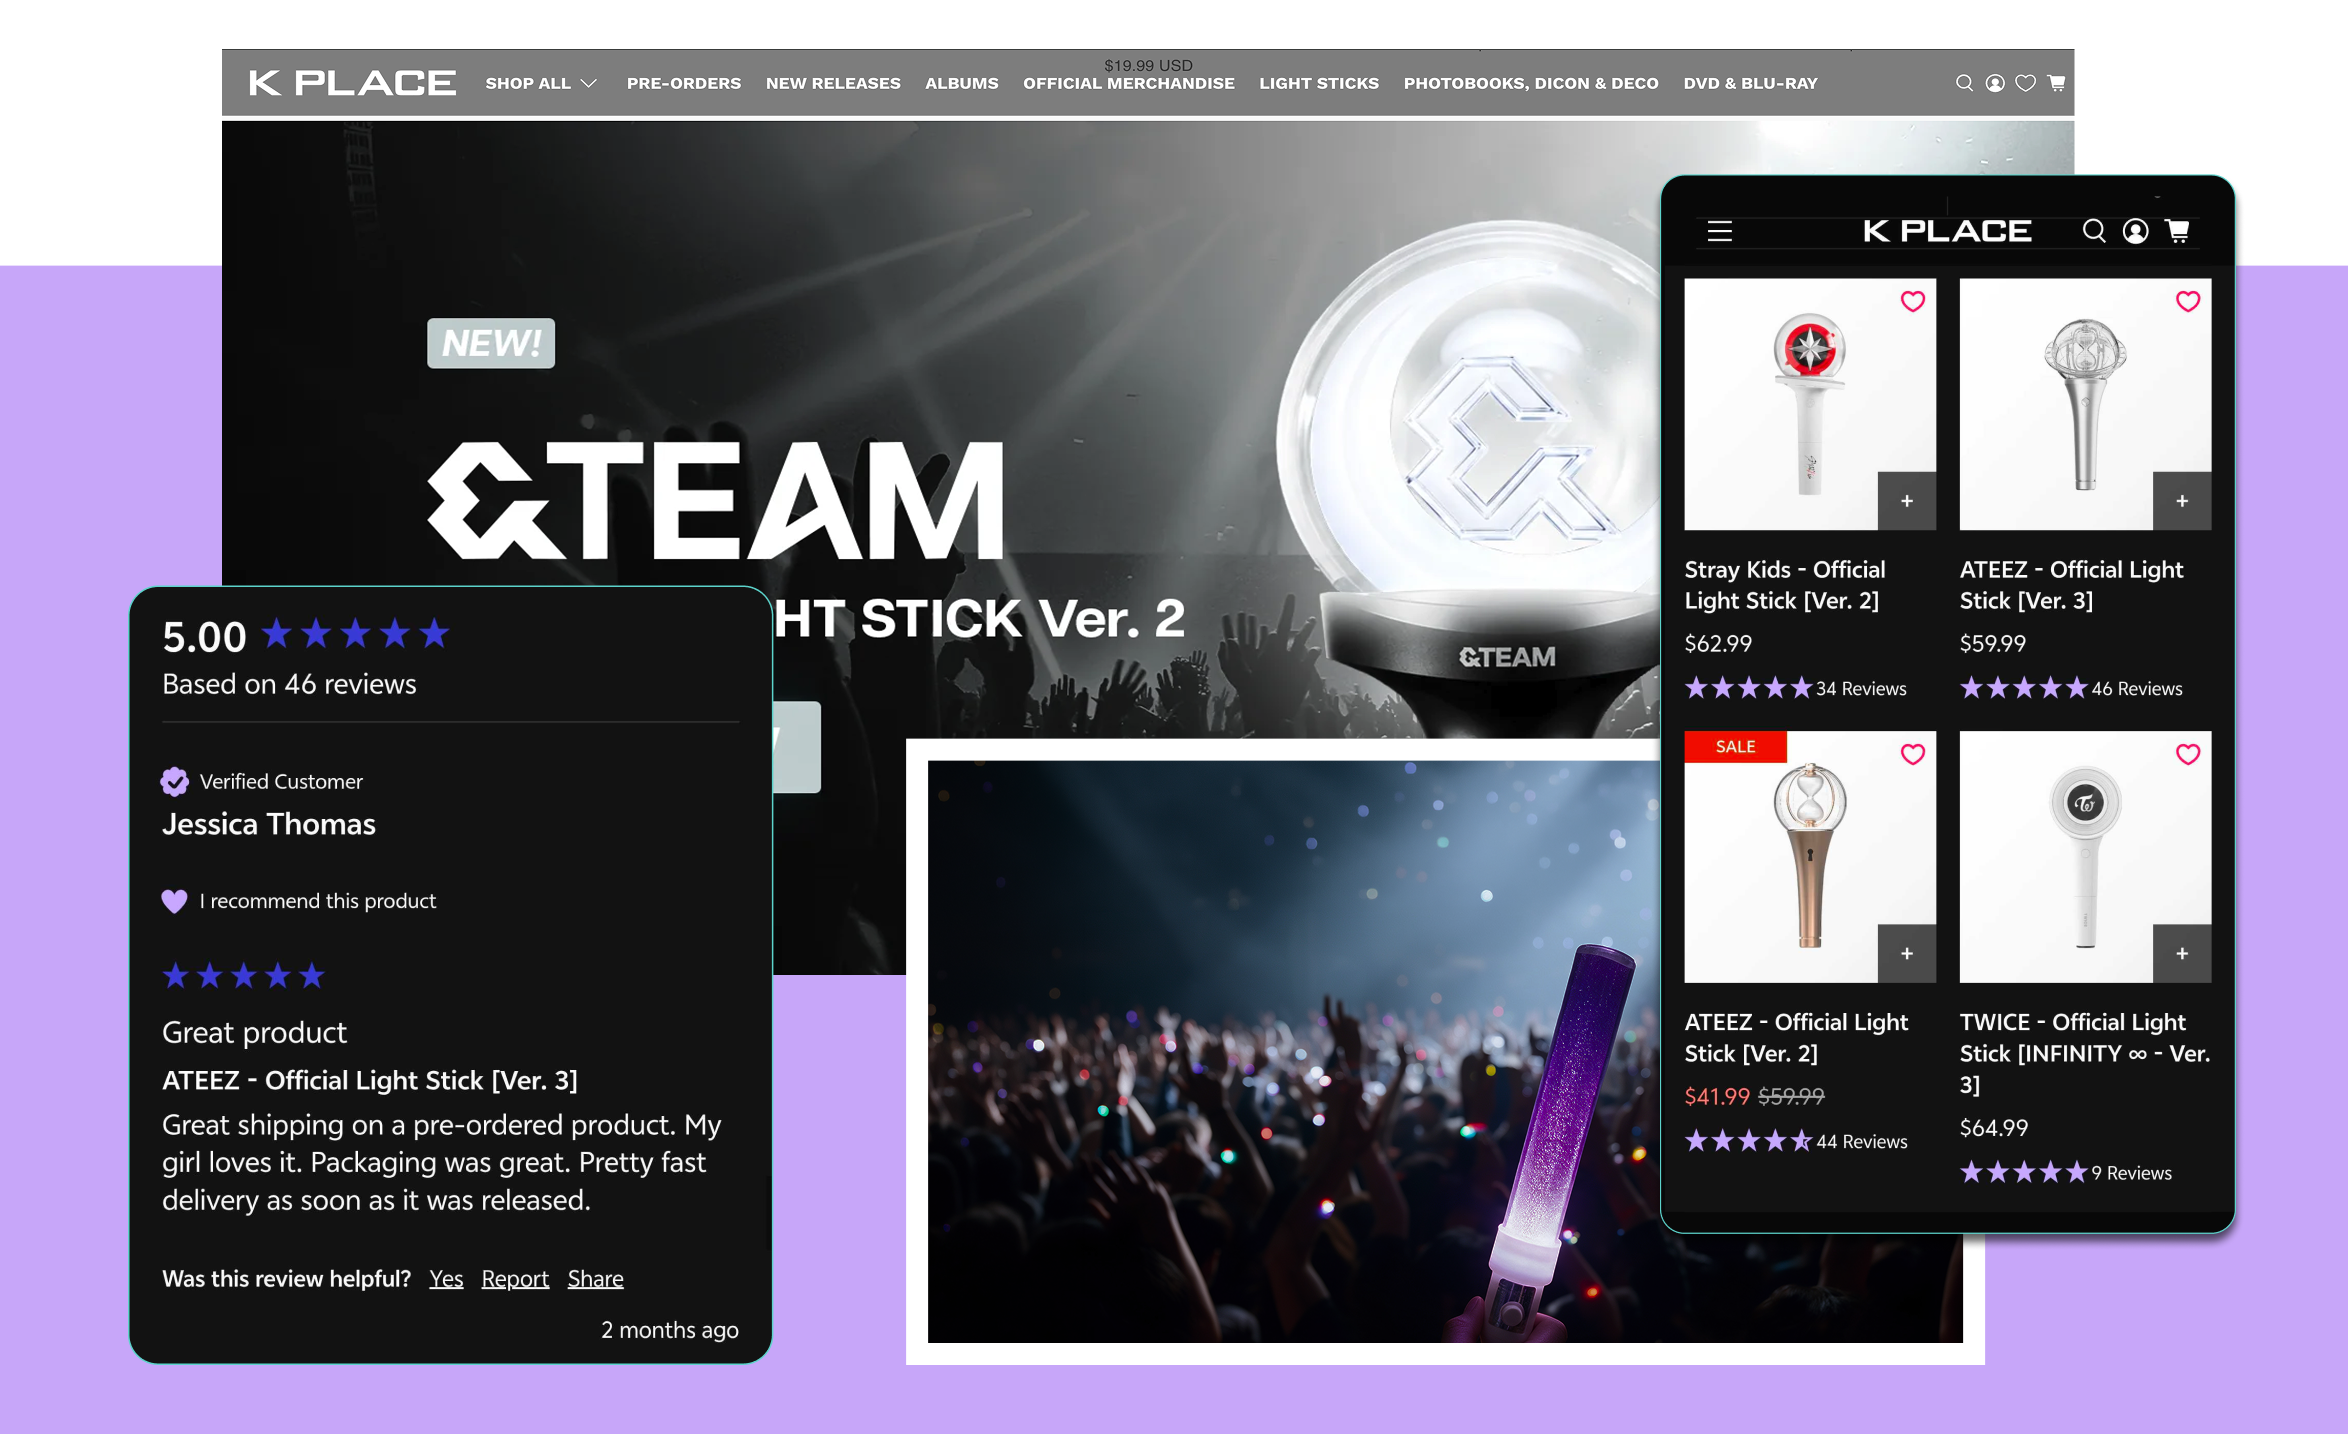Open the ALBUMS section
Screen dimensions: 2348x1434
pos(962,84)
